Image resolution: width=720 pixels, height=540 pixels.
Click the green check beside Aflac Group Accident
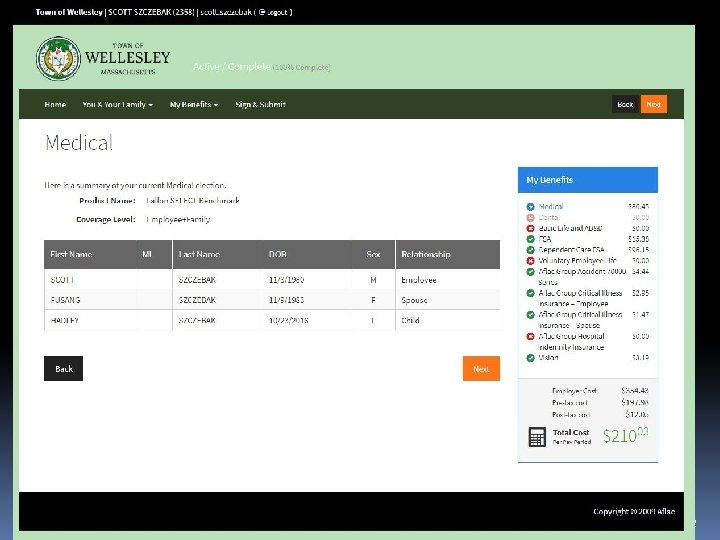pos(530,271)
